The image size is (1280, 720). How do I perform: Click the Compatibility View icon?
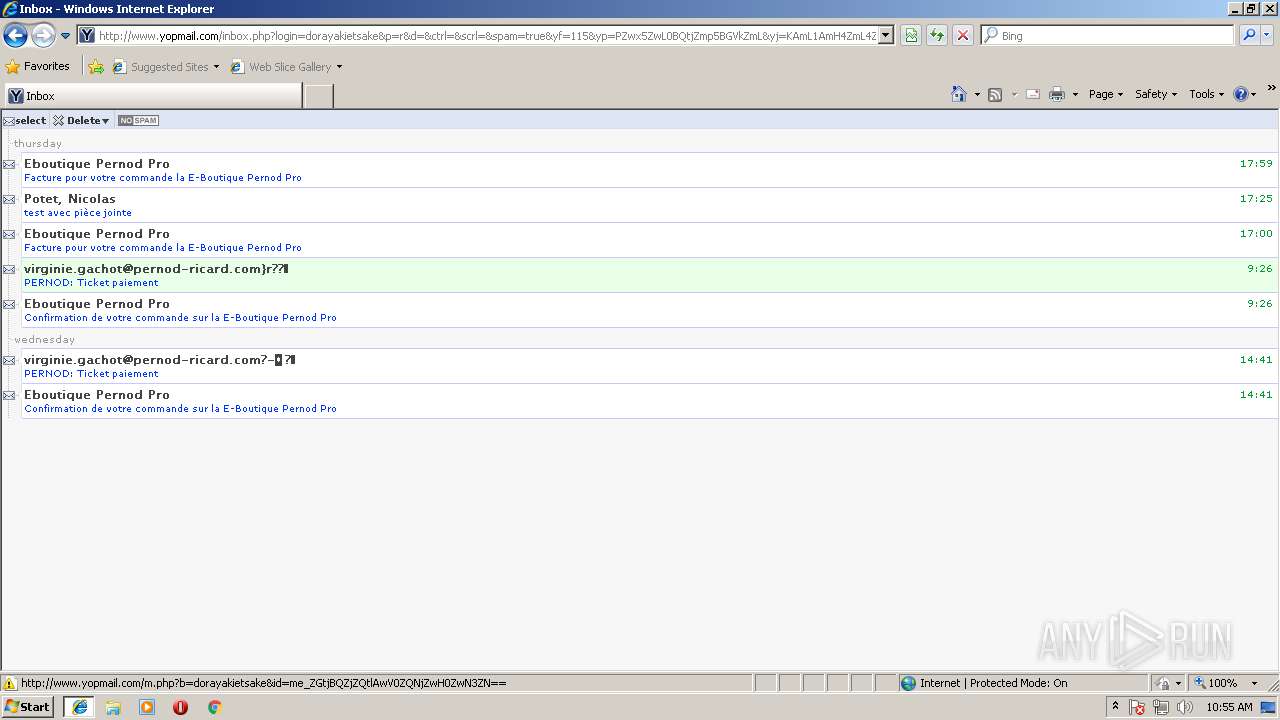click(x=911, y=36)
